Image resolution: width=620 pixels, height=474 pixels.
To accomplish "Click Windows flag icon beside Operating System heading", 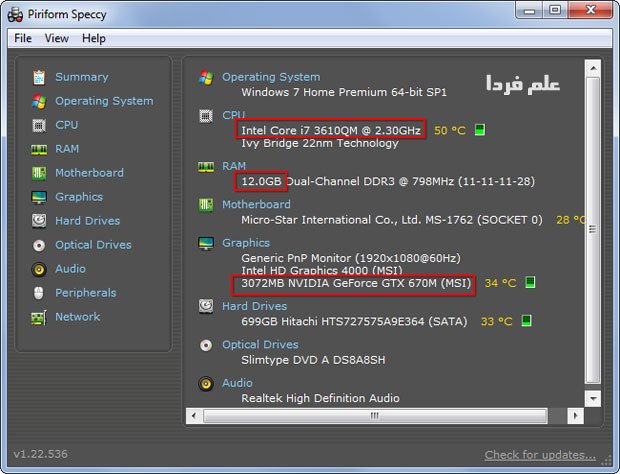I will point(206,77).
